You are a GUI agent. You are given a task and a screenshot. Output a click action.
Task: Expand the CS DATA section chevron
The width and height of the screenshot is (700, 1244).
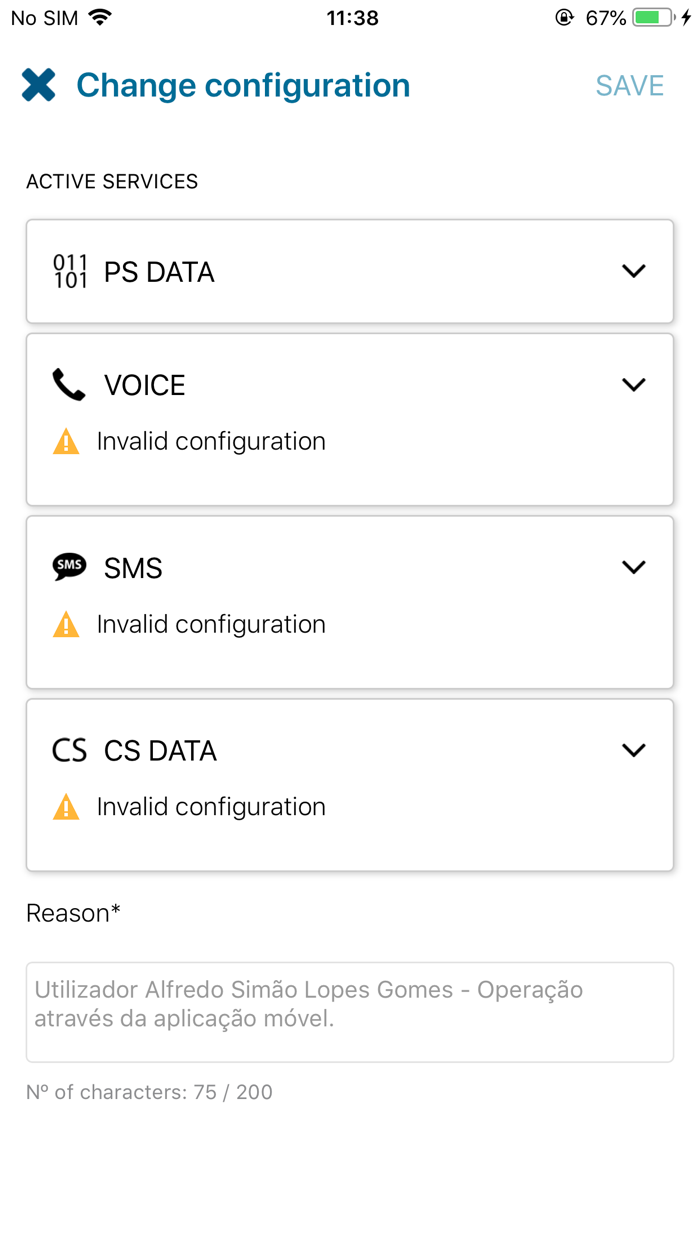click(x=633, y=749)
